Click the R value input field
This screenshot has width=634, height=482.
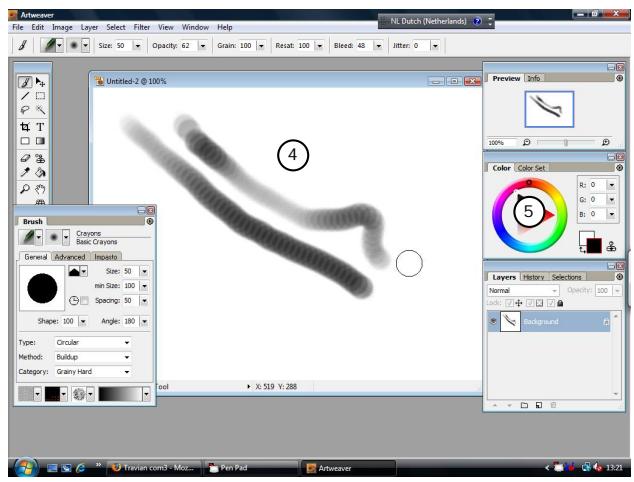597,185
